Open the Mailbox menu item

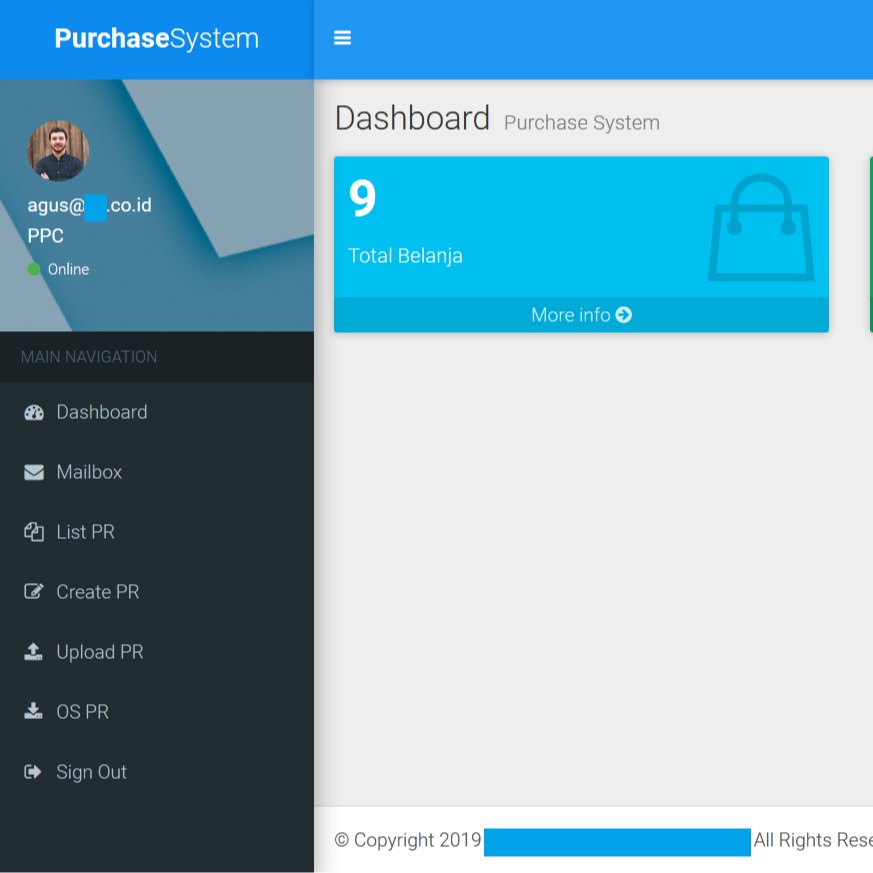(88, 471)
